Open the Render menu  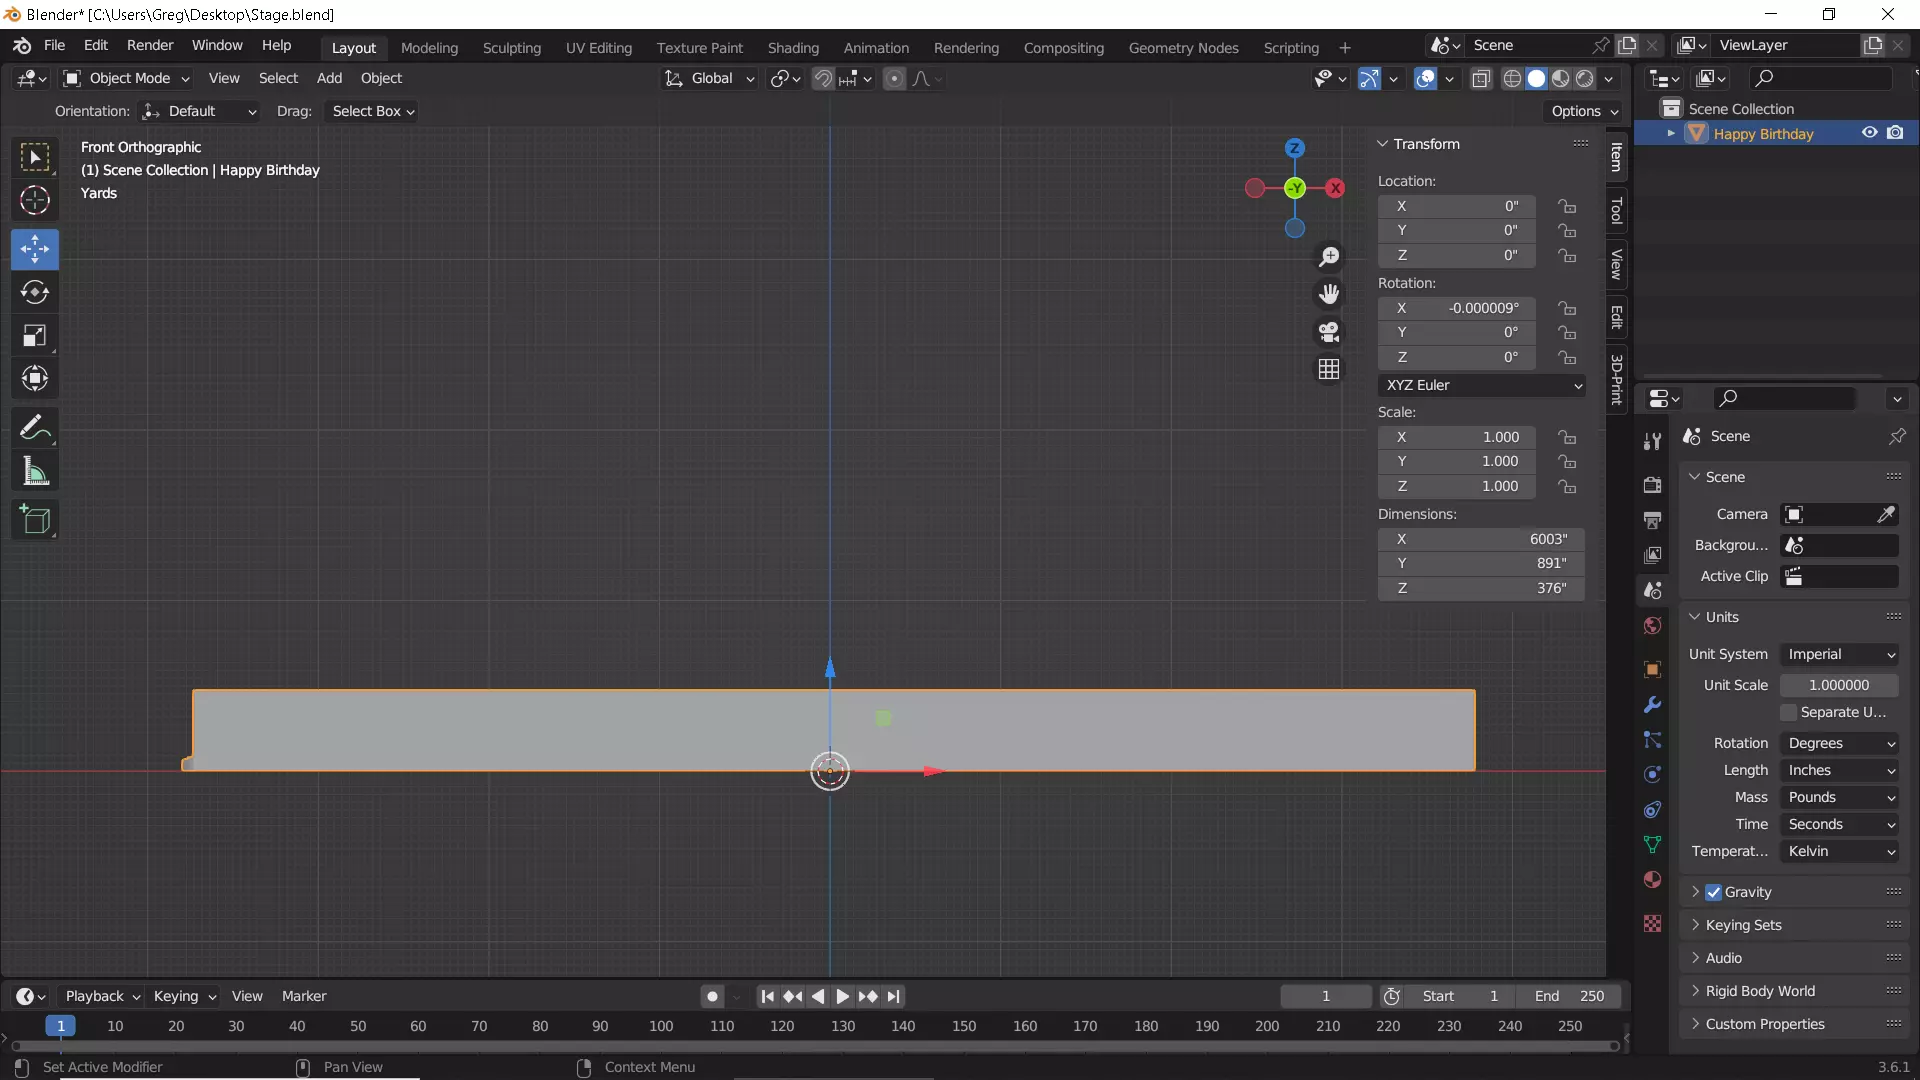(x=150, y=45)
